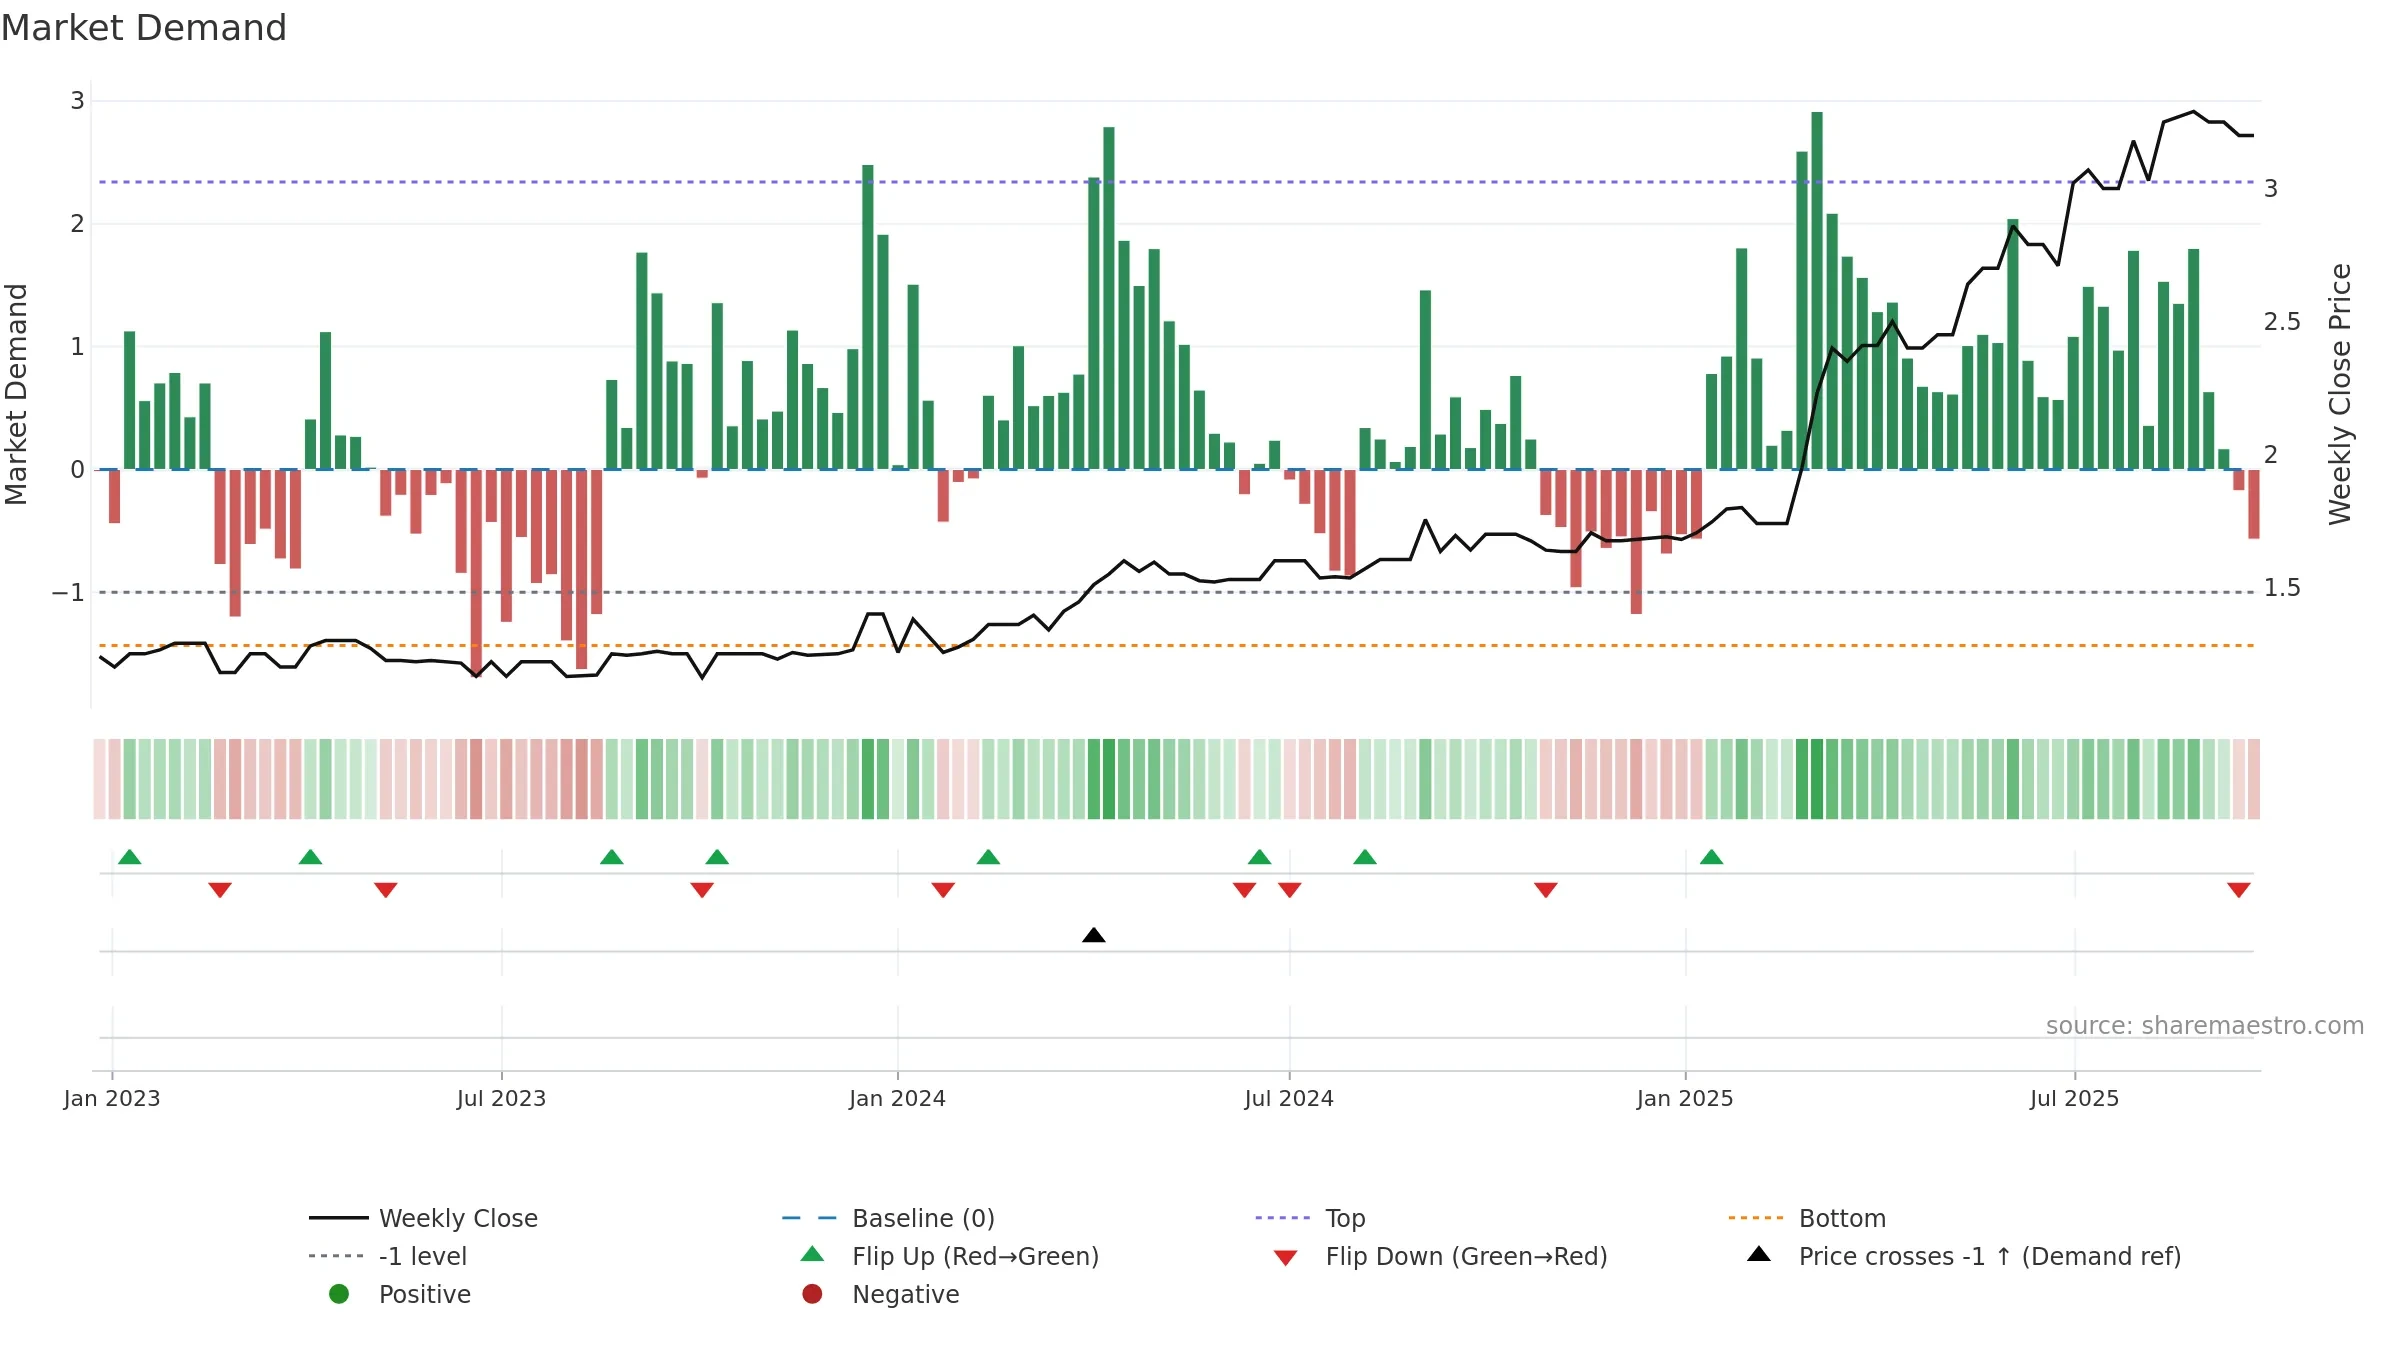This screenshot has width=2400, height=1350.
Task: Click the Negative legend label
Action: coord(905,1294)
